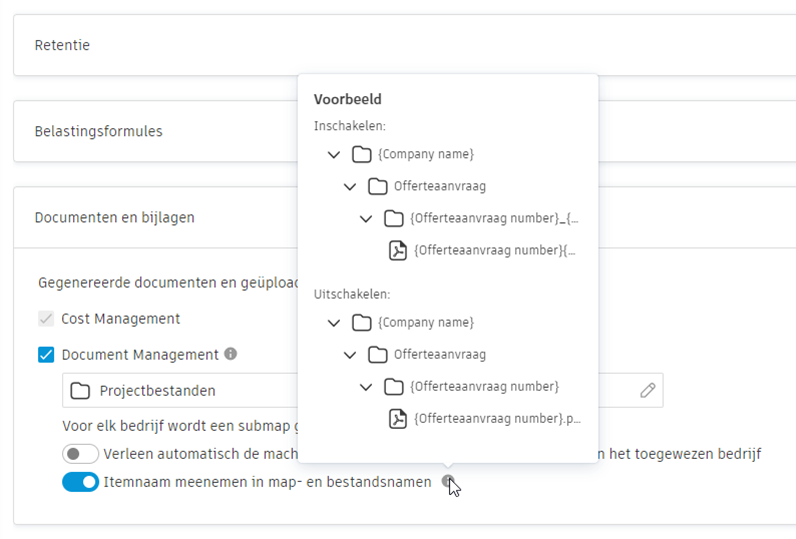Uncheck the Document Management checkbox
The width and height of the screenshot is (796, 539).
(46, 354)
